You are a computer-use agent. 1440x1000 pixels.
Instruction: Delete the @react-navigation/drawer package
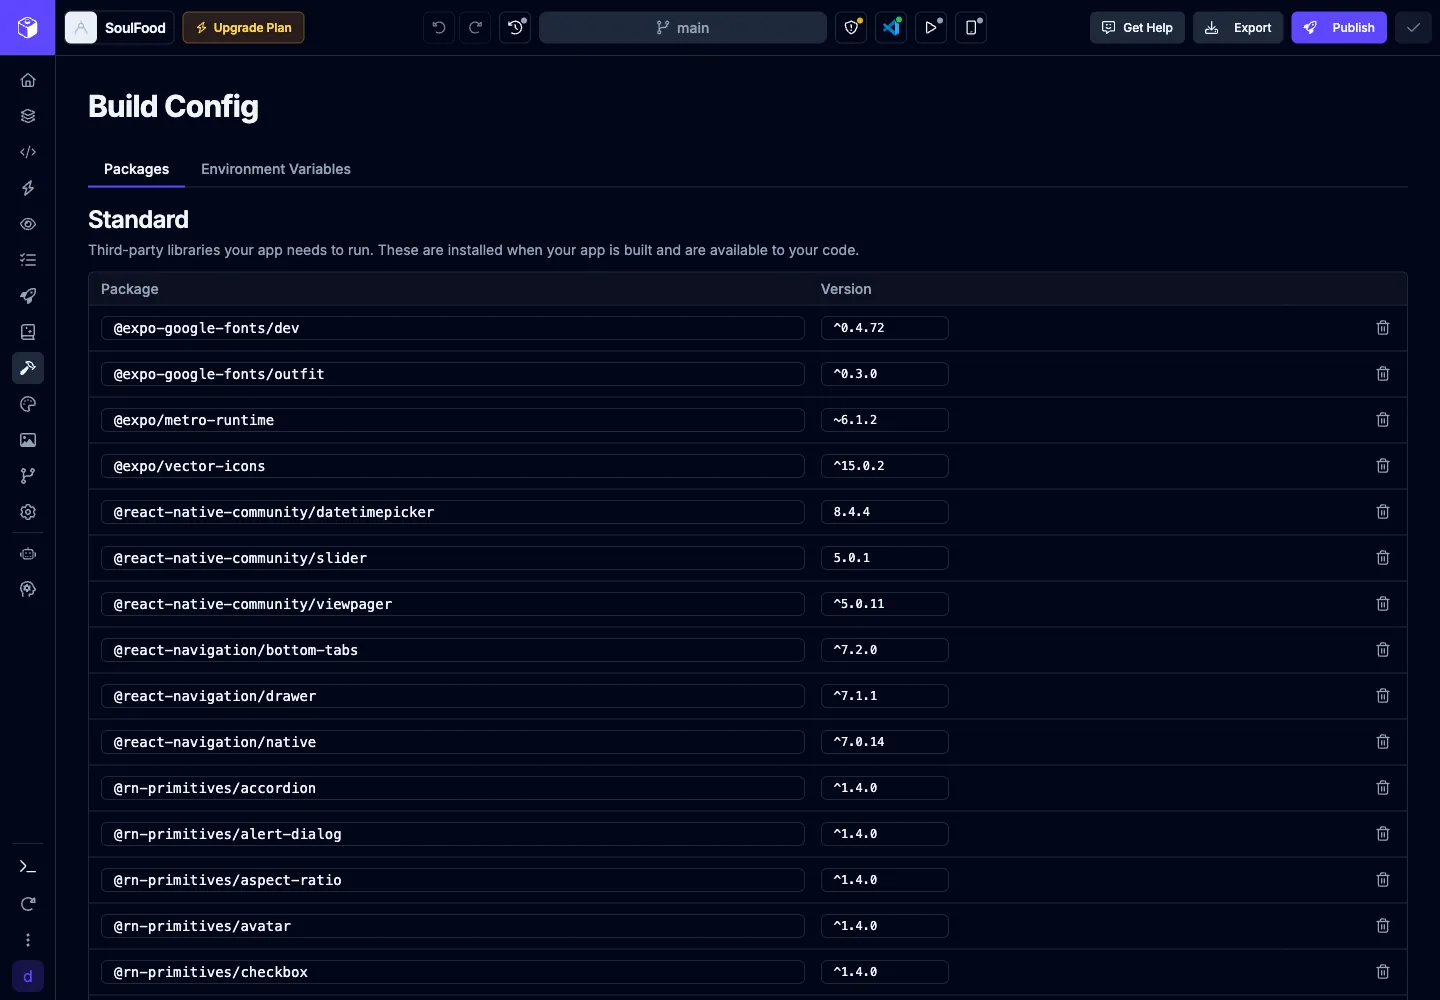tap(1383, 696)
